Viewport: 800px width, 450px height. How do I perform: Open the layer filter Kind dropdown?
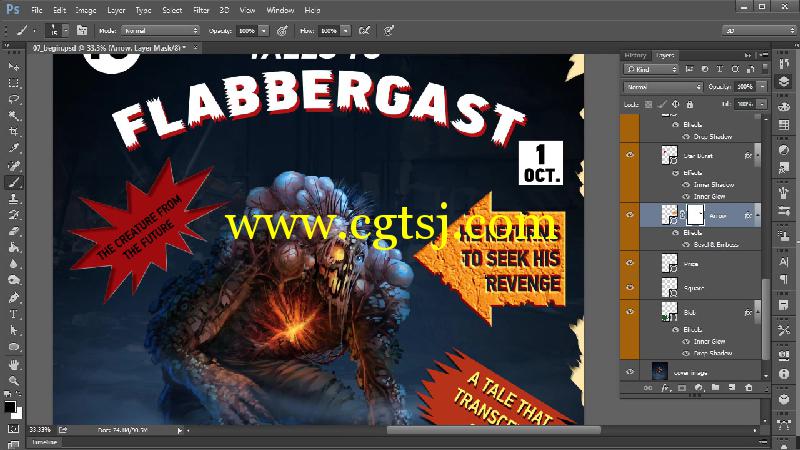click(x=651, y=69)
